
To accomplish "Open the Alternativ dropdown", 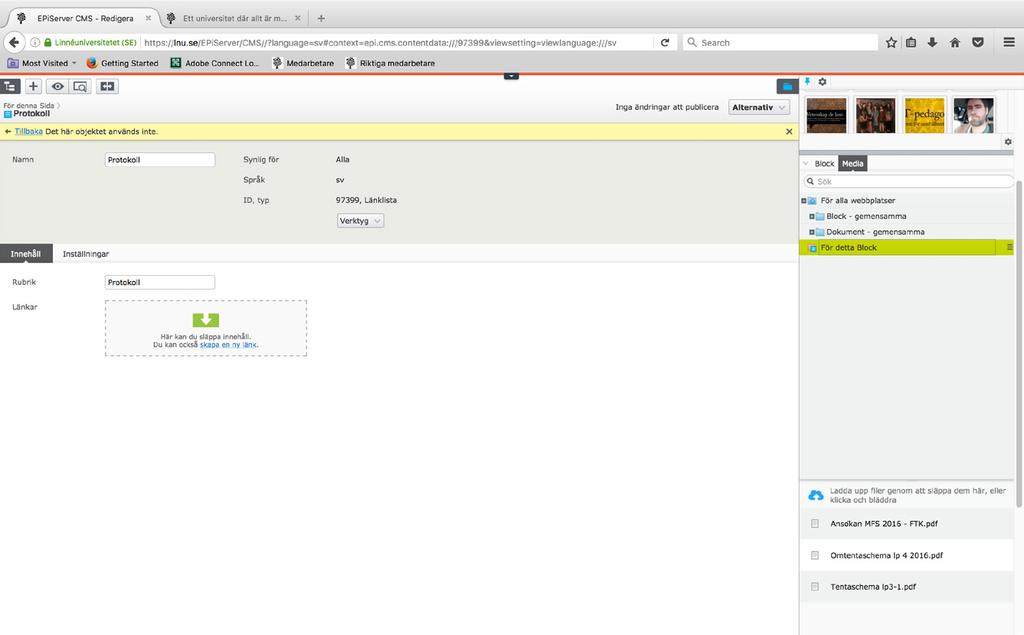I will [x=759, y=107].
